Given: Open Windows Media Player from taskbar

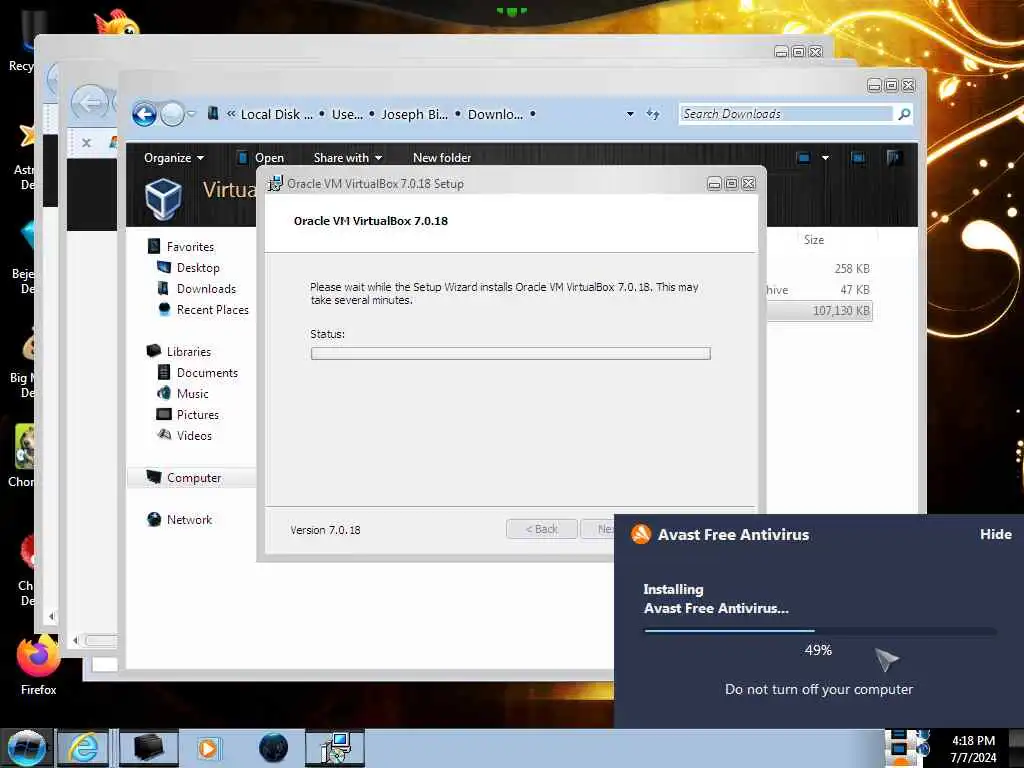Looking at the screenshot, I should click(209, 748).
